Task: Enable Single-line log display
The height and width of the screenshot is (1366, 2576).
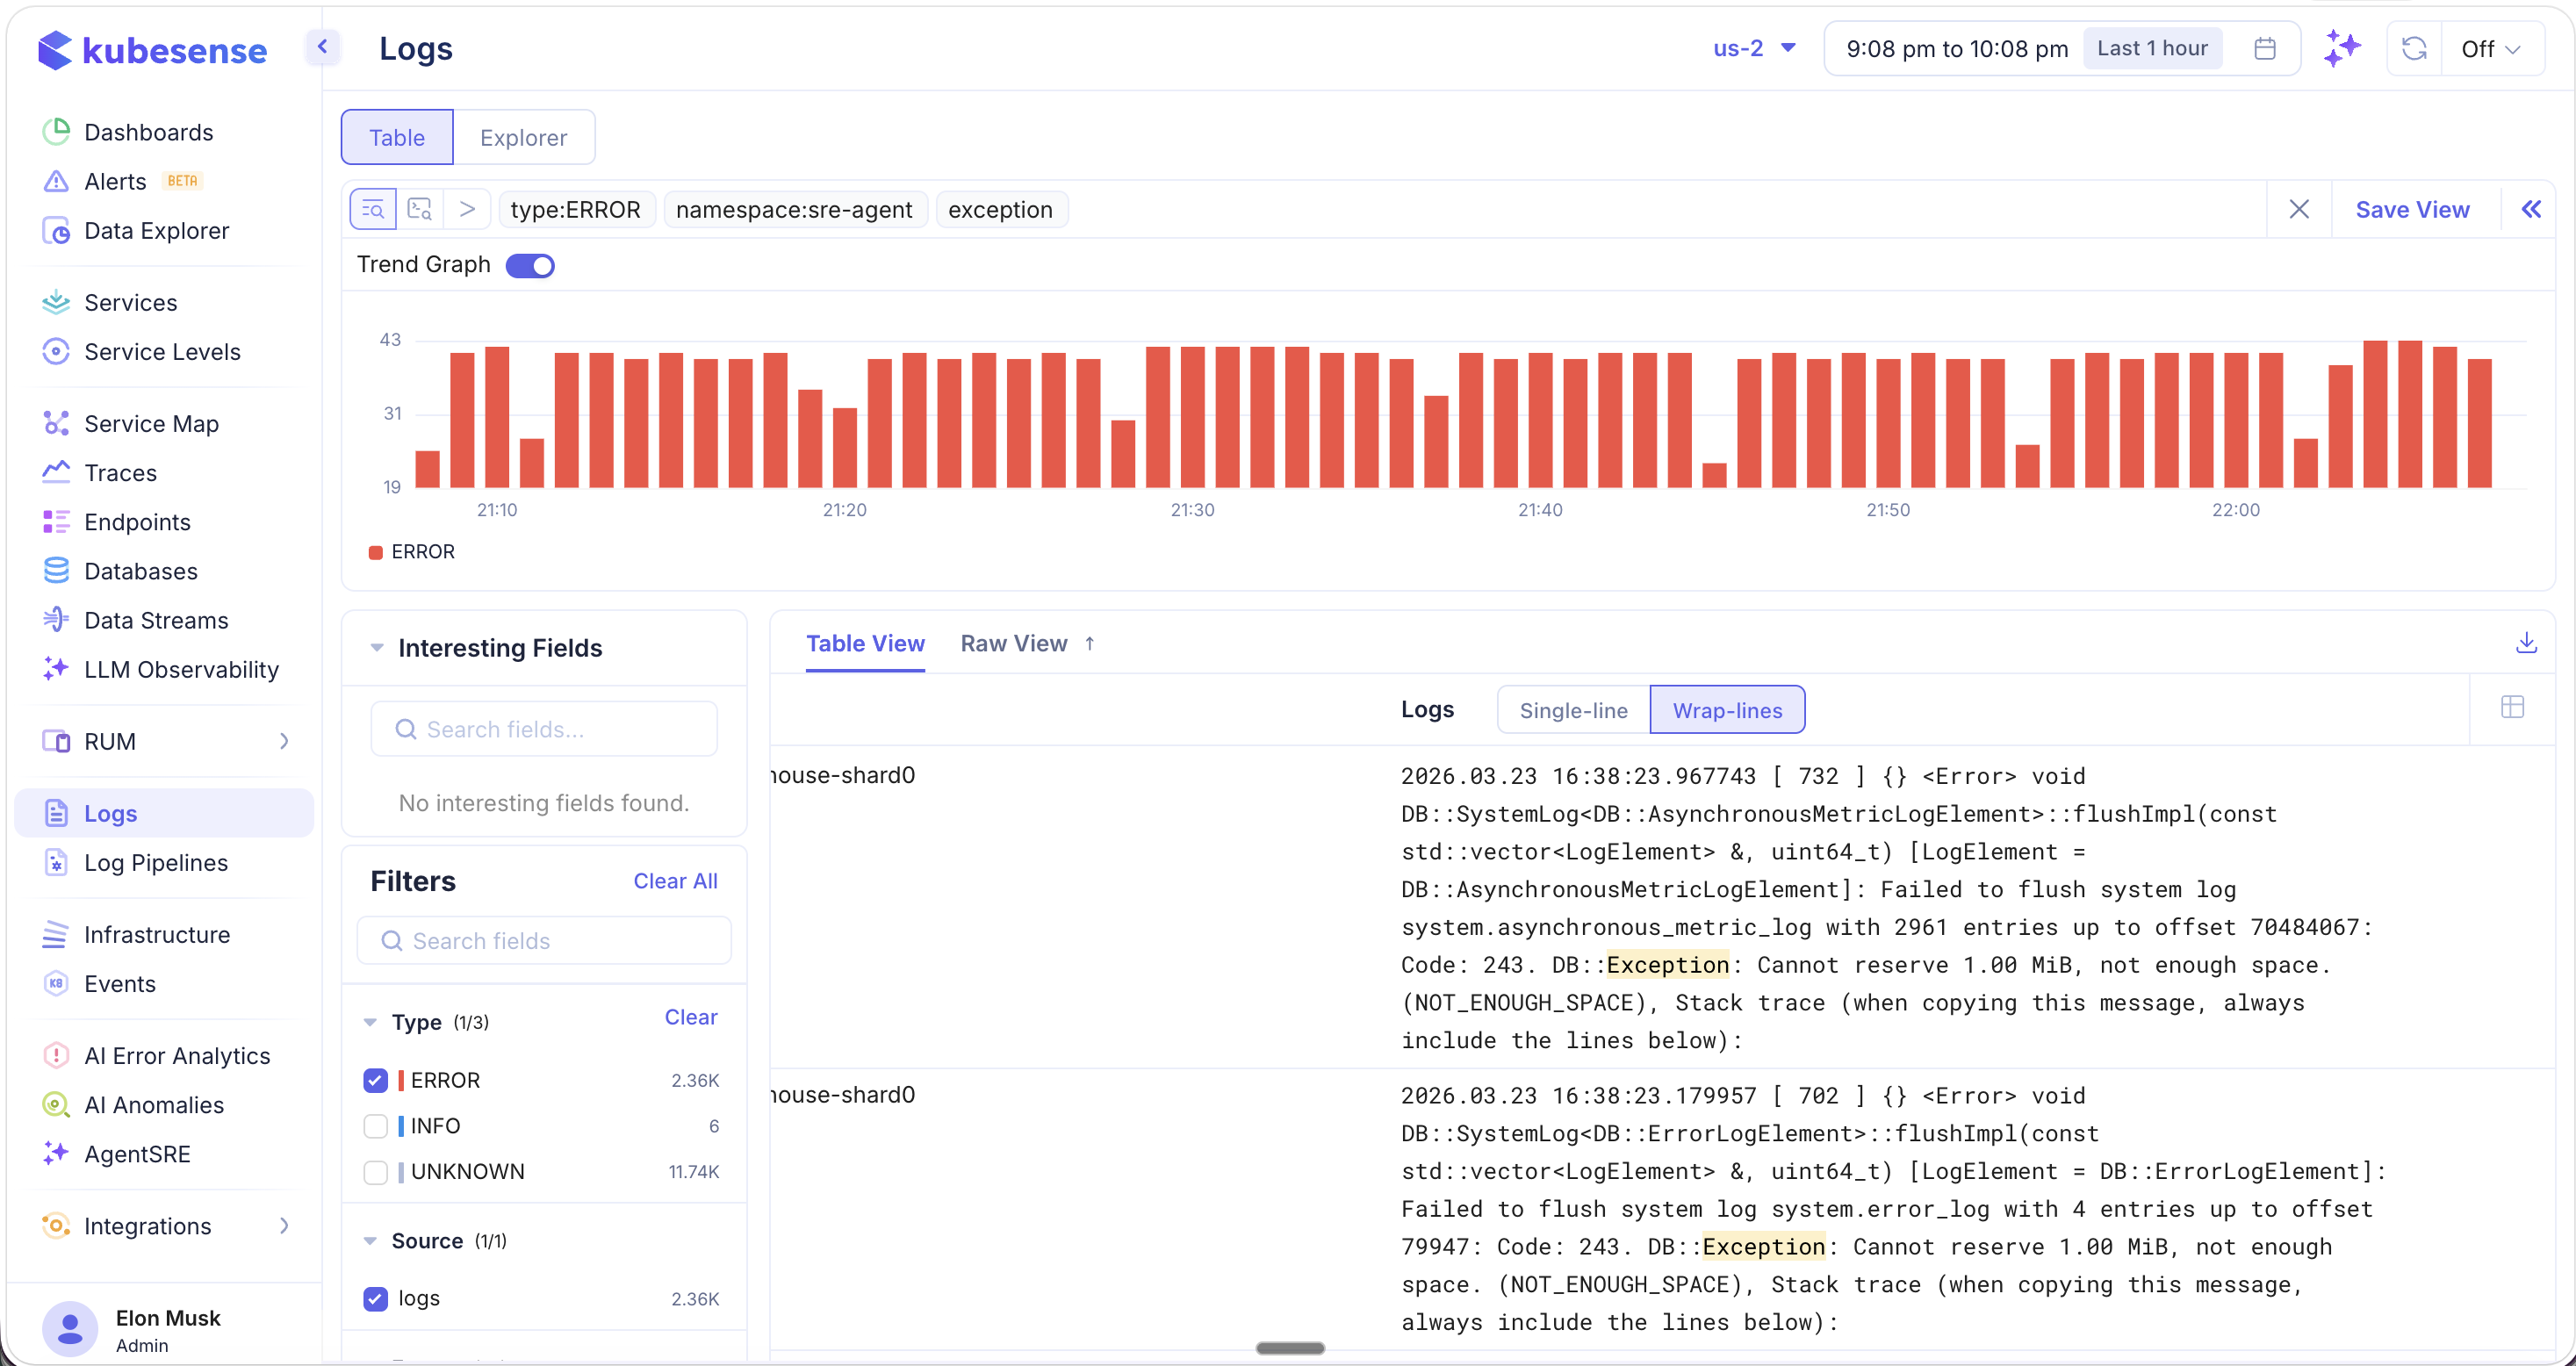Action: (x=1573, y=709)
